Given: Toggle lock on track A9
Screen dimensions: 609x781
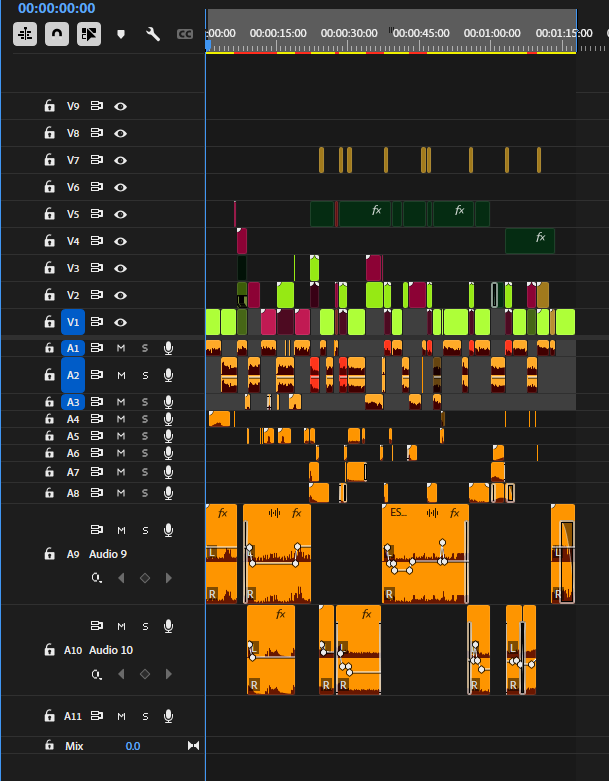Looking at the screenshot, I should tap(49, 553).
